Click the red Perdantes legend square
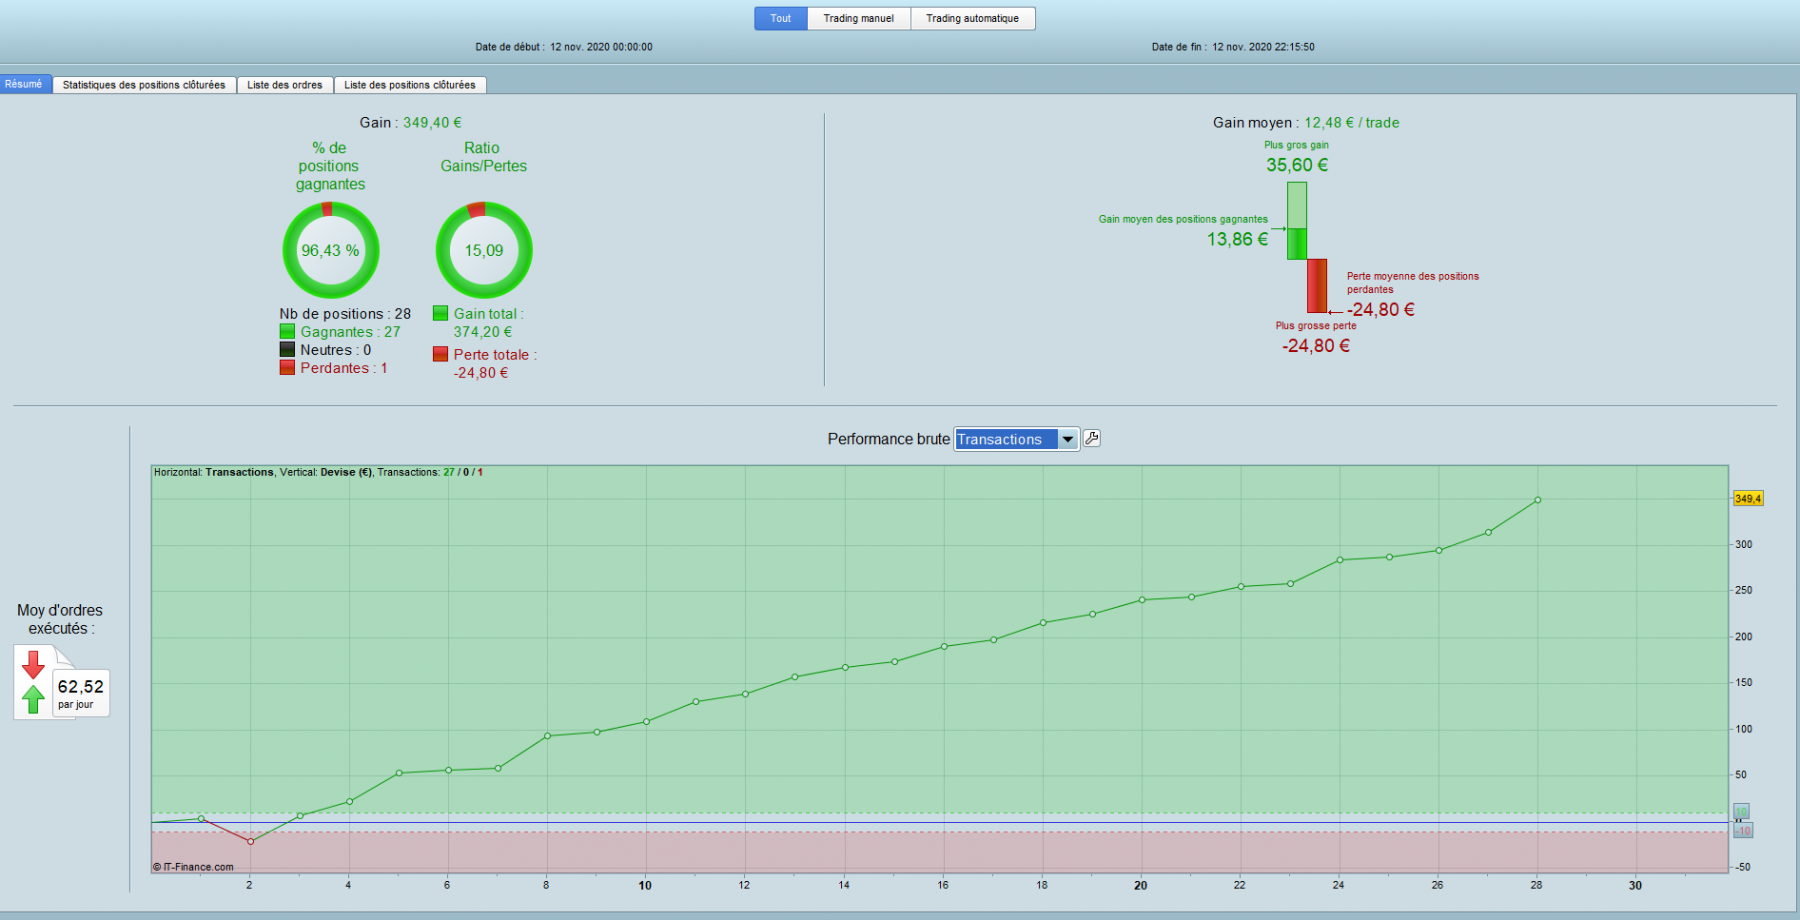This screenshot has width=1800, height=920. [x=287, y=367]
